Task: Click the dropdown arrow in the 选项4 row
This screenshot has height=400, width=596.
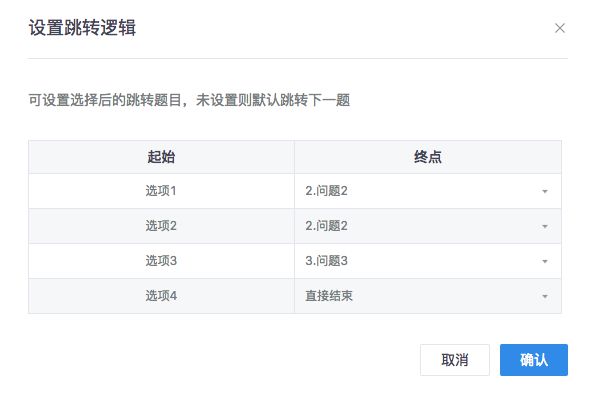Action: coord(545,297)
